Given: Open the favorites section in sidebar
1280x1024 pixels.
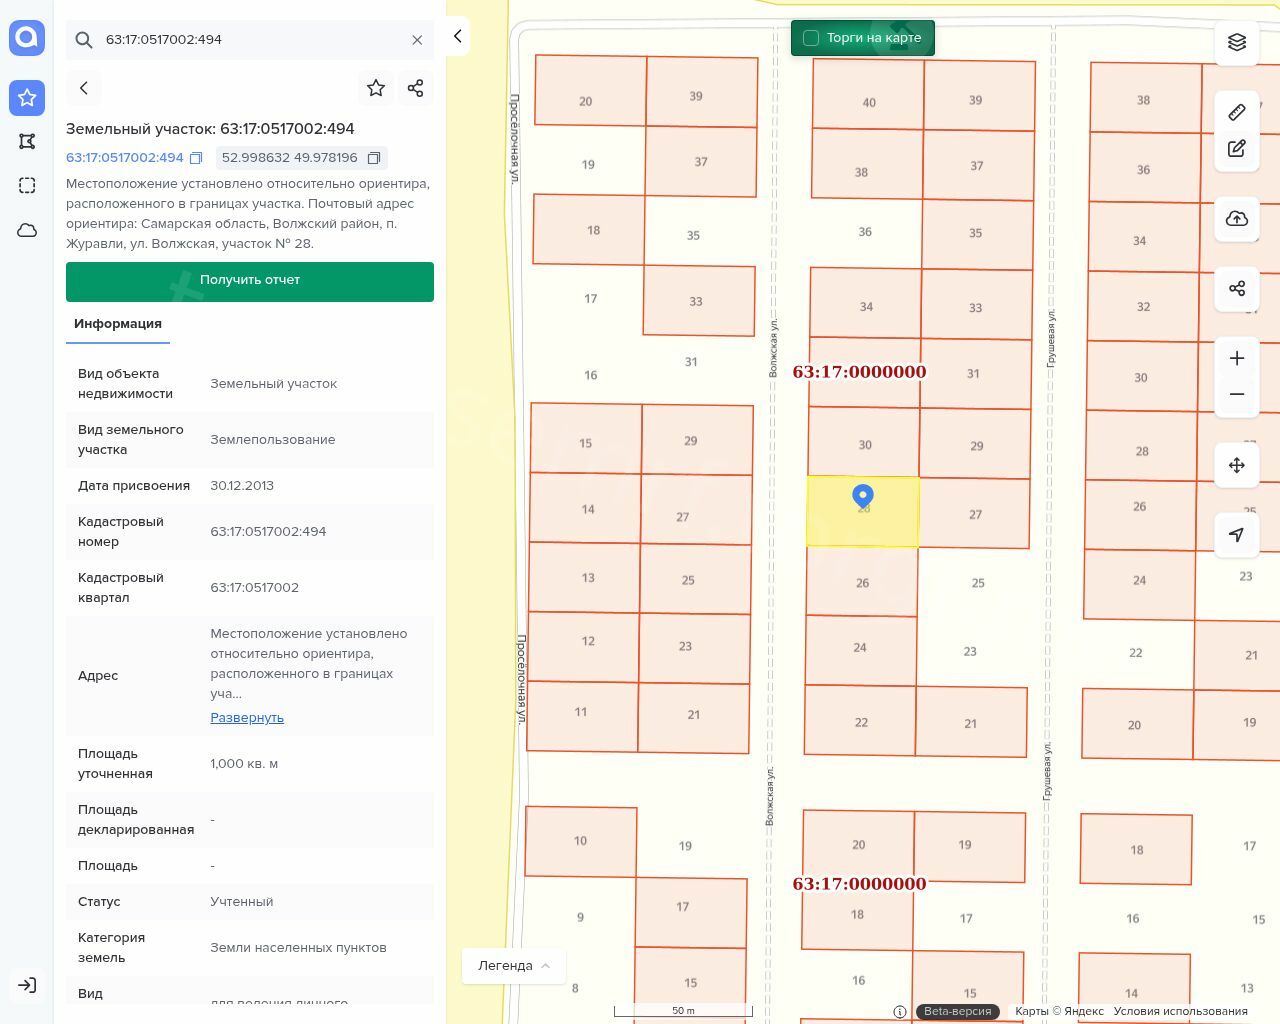Looking at the screenshot, I should tap(27, 97).
